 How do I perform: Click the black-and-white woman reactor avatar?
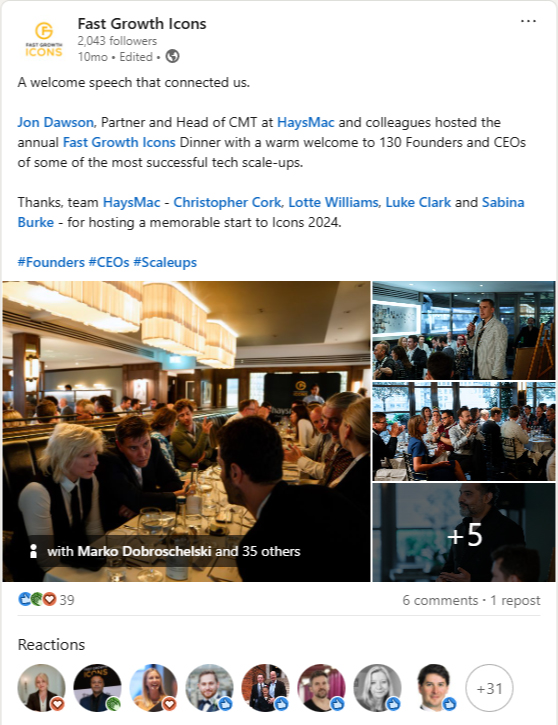377,688
